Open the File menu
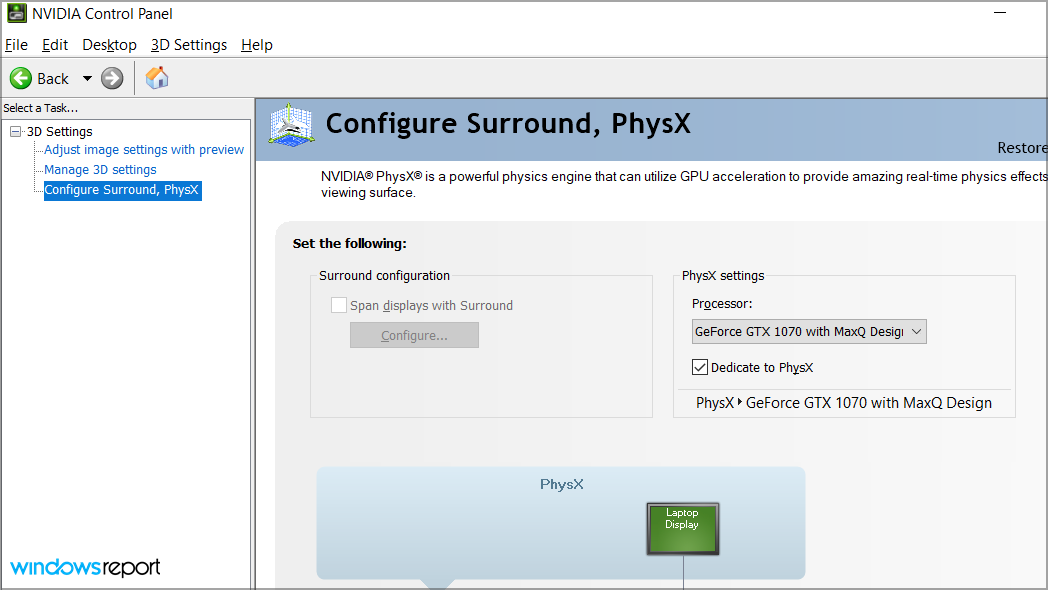Image resolution: width=1048 pixels, height=590 pixels. point(16,45)
